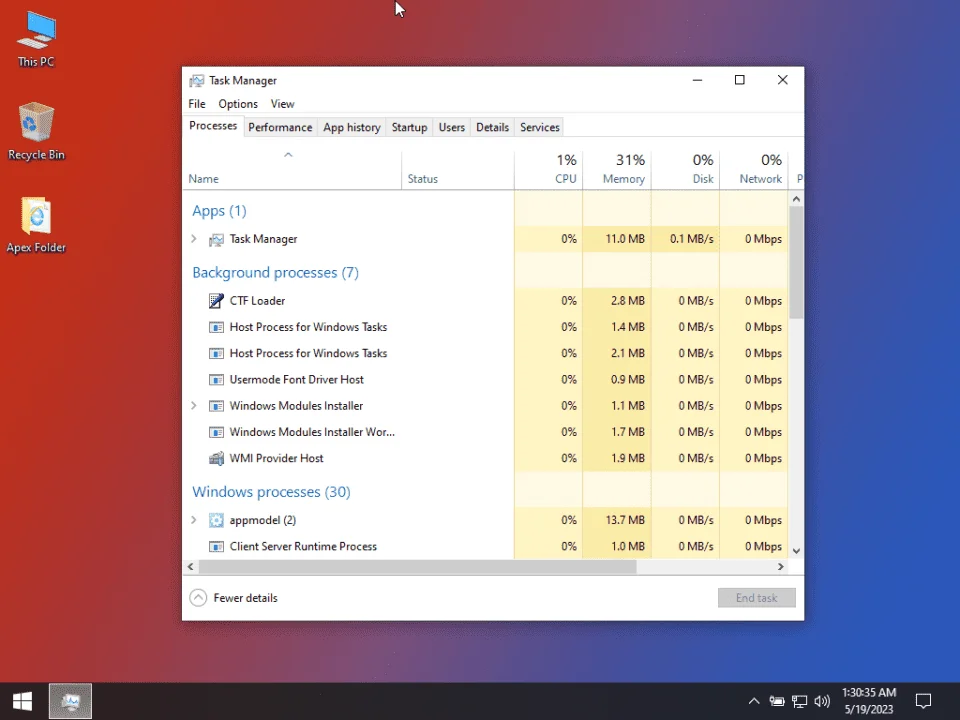Click the CTF Loader process icon
960x720 pixels.
pos(216,301)
